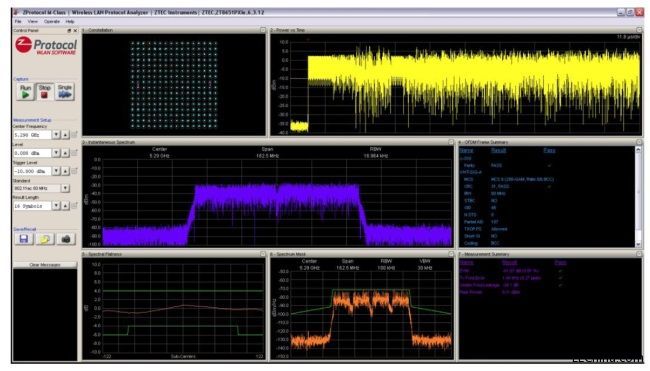
Task: Click the Spectrum Mask RBW value
Action: [x=386, y=268]
